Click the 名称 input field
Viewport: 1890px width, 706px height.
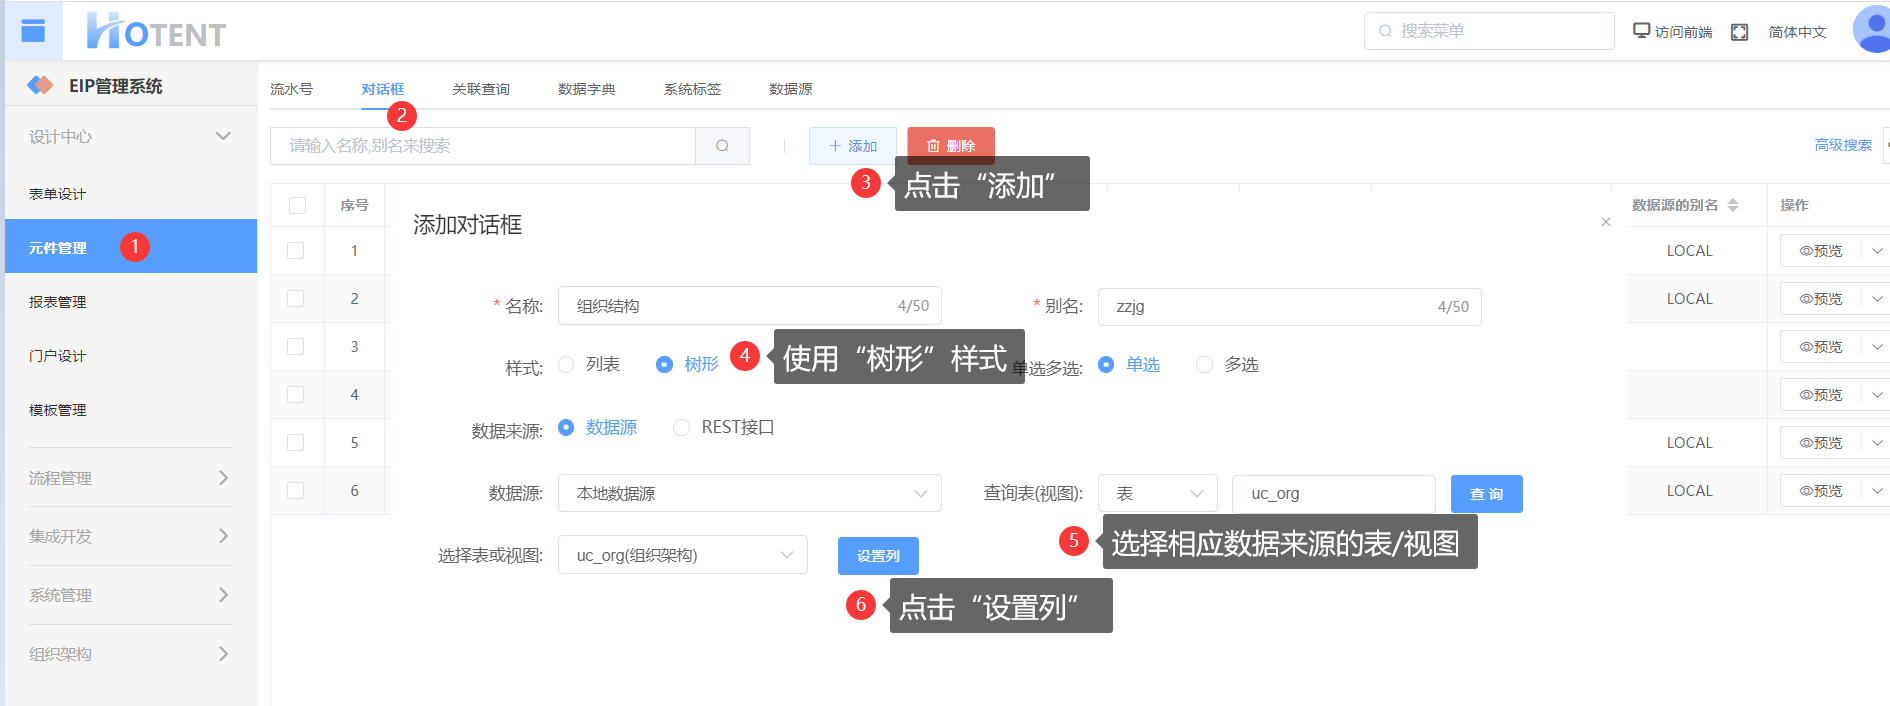click(x=730, y=306)
